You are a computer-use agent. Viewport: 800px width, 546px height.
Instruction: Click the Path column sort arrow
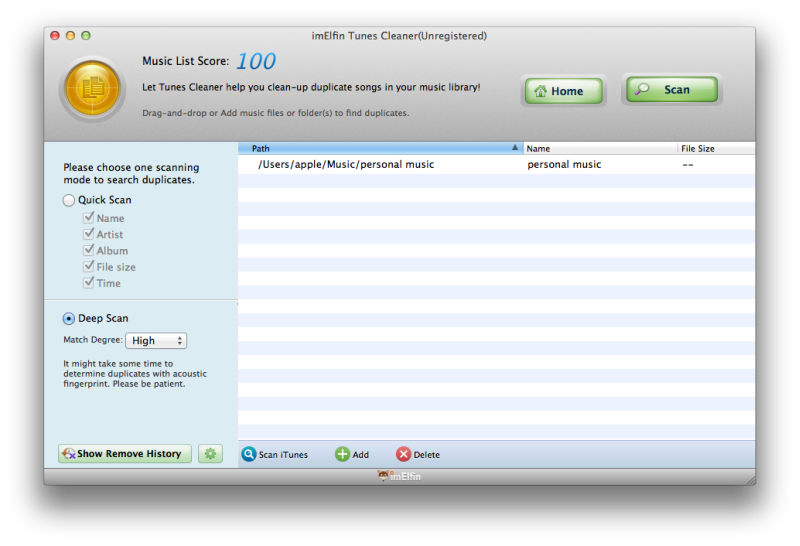pyautogui.click(x=515, y=147)
